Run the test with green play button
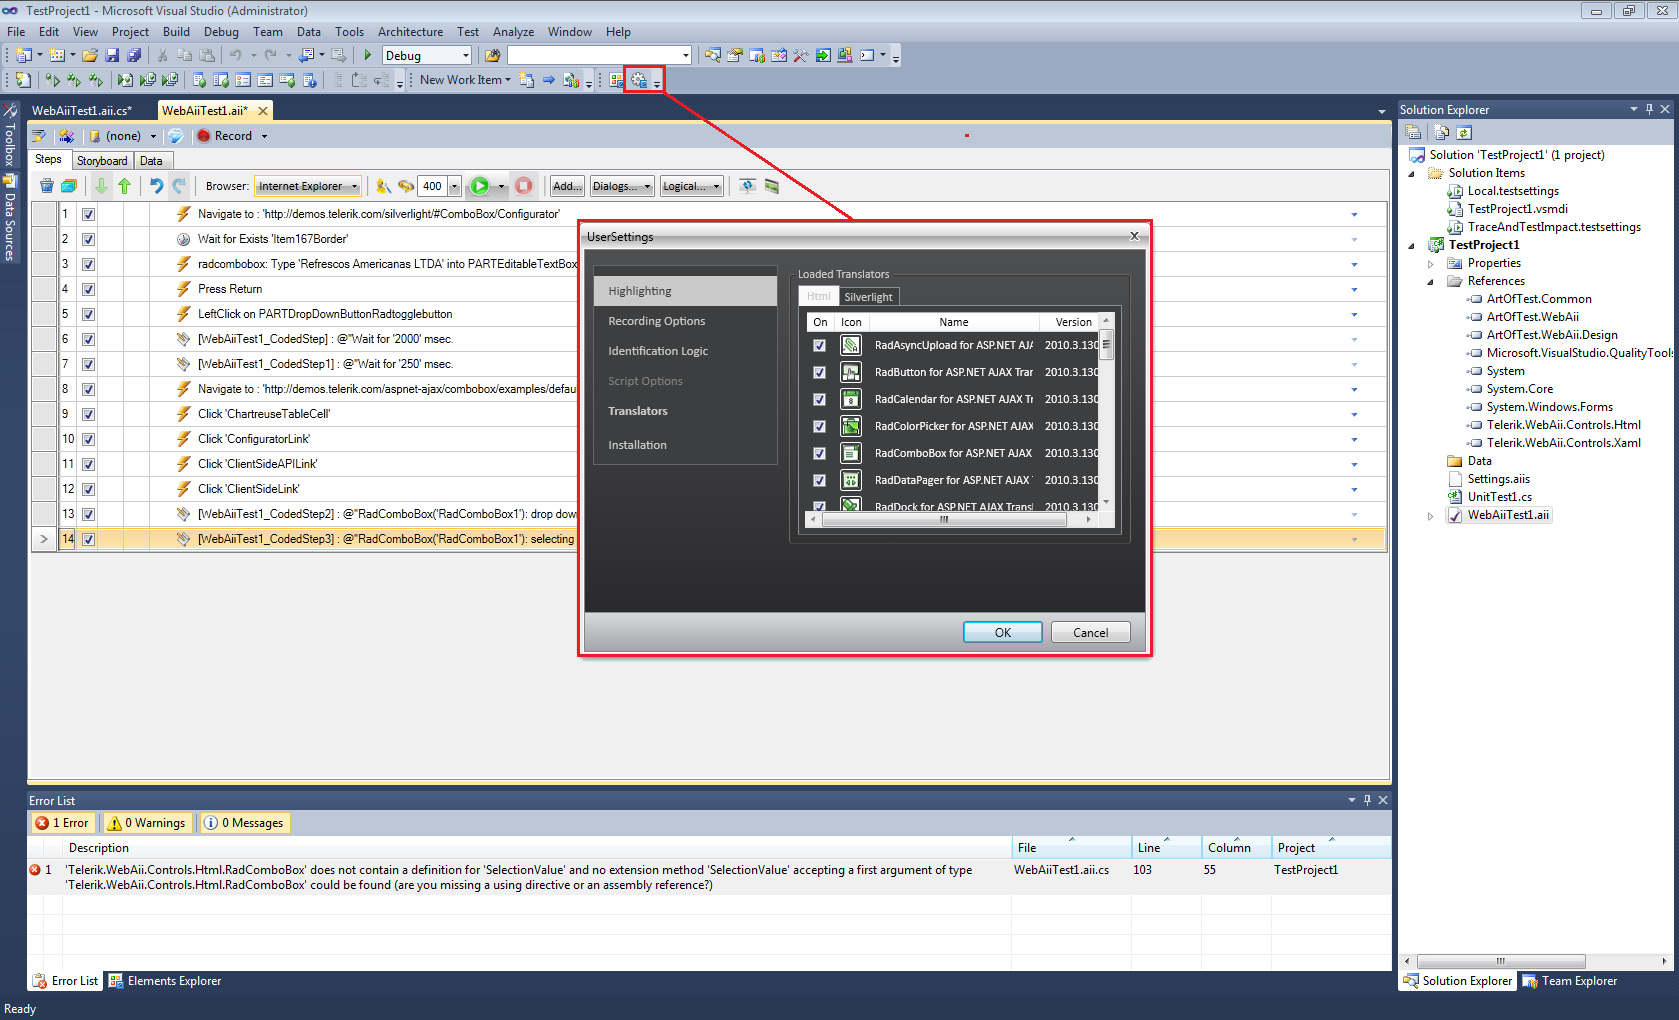This screenshot has width=1679, height=1020. click(480, 186)
